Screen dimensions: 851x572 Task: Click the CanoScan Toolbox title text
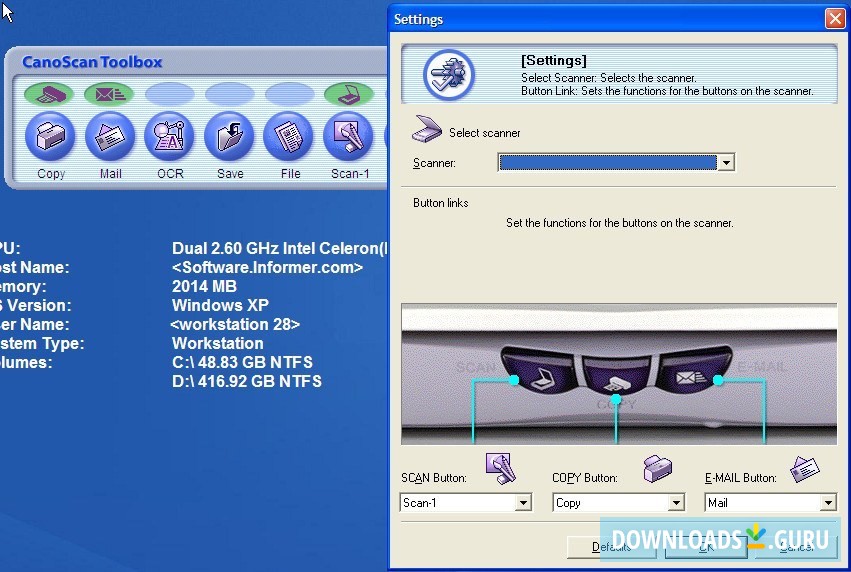tap(92, 62)
